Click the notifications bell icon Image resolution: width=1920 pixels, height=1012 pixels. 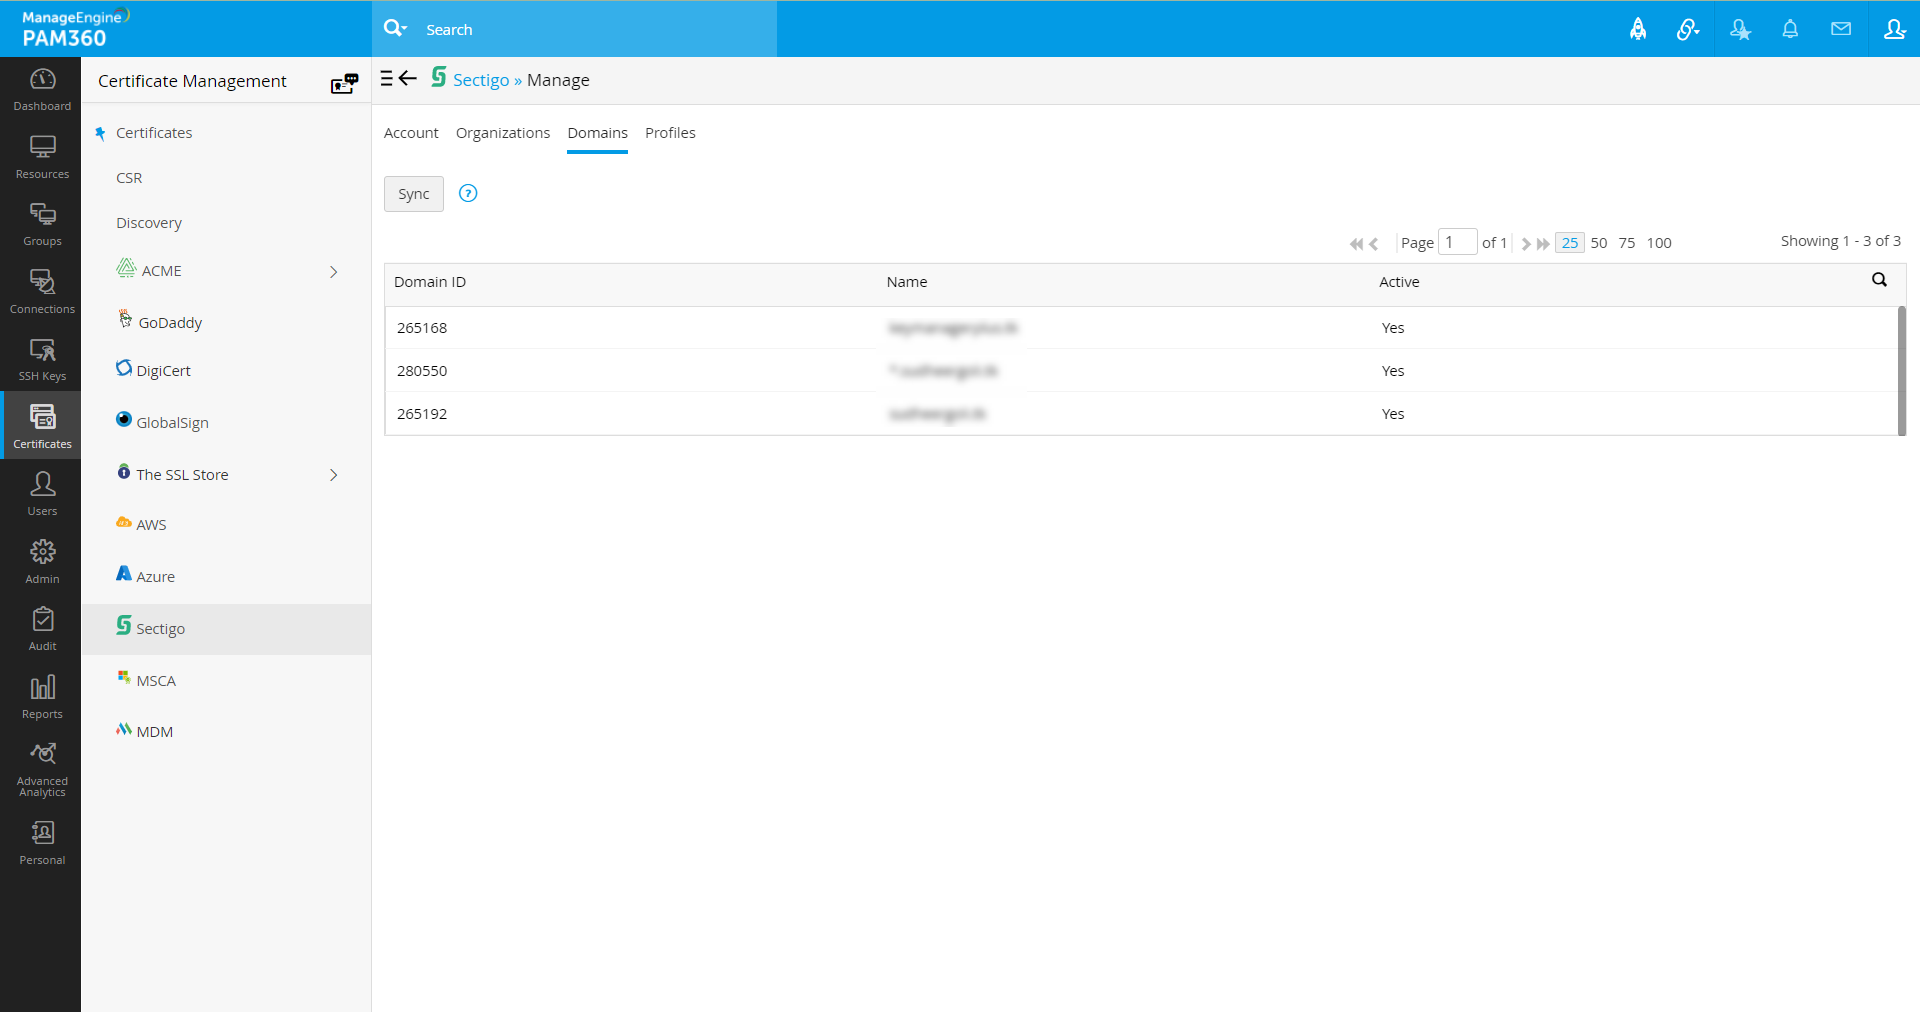[x=1790, y=29]
